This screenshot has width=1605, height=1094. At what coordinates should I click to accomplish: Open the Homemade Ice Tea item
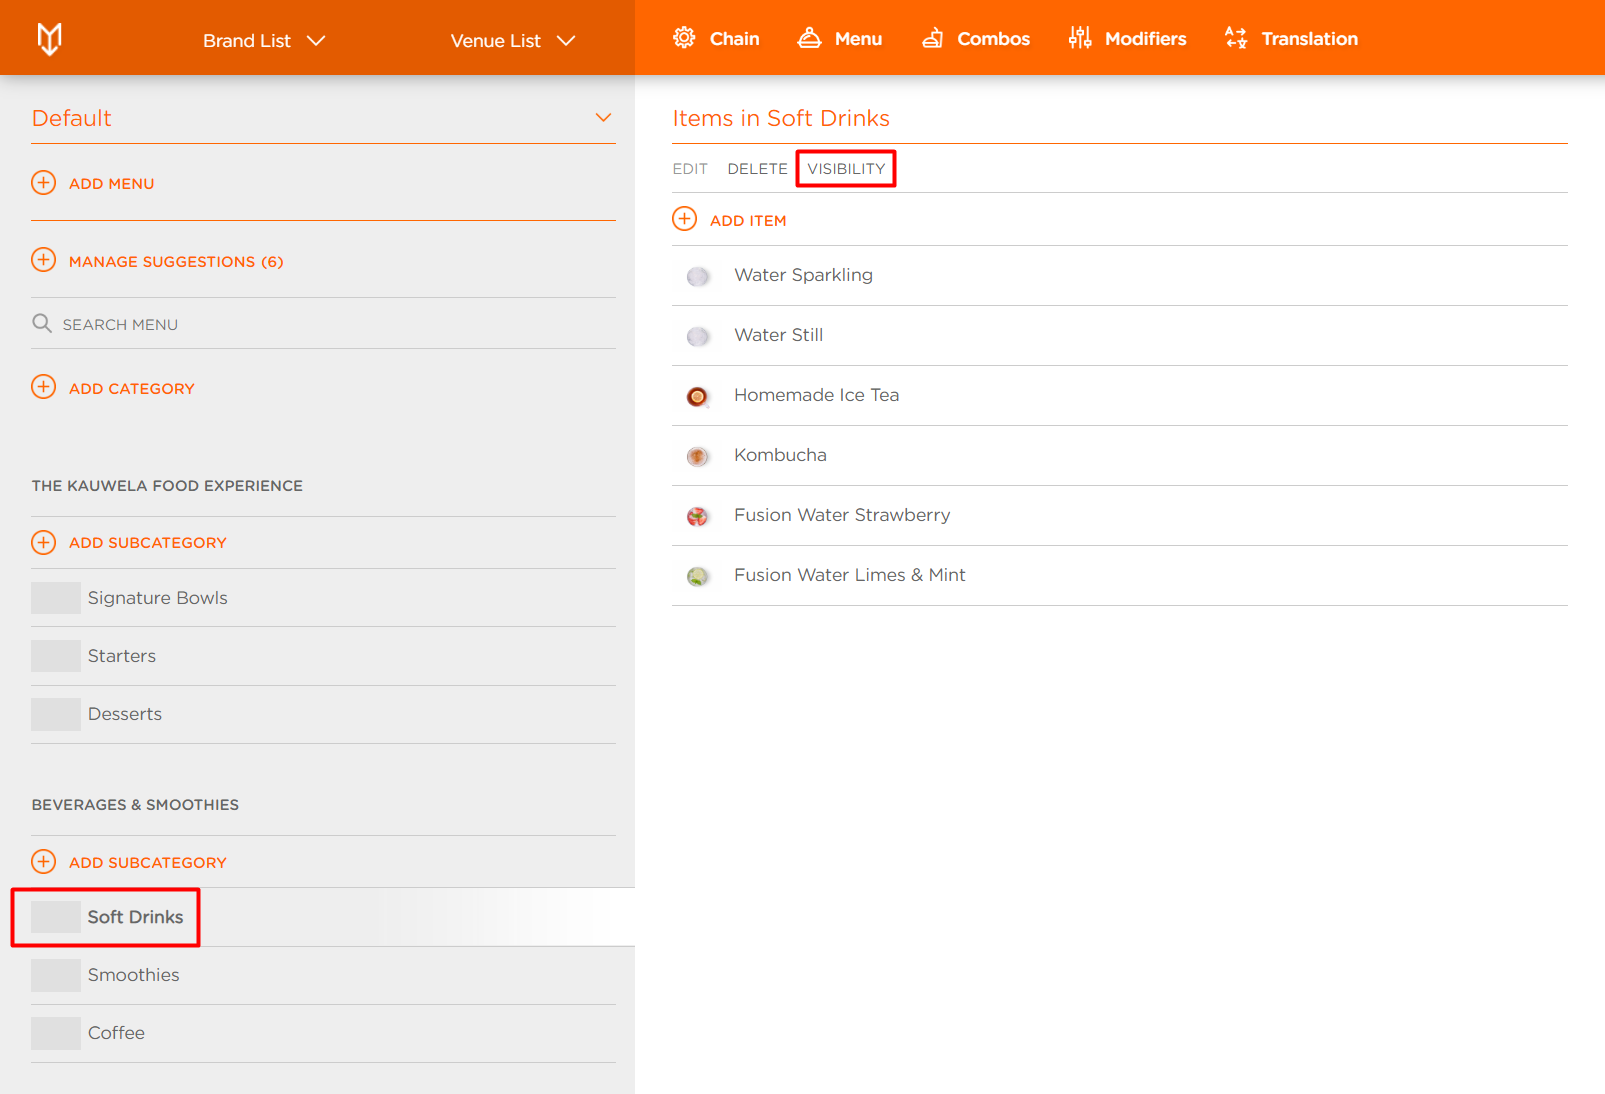(x=1120, y=395)
